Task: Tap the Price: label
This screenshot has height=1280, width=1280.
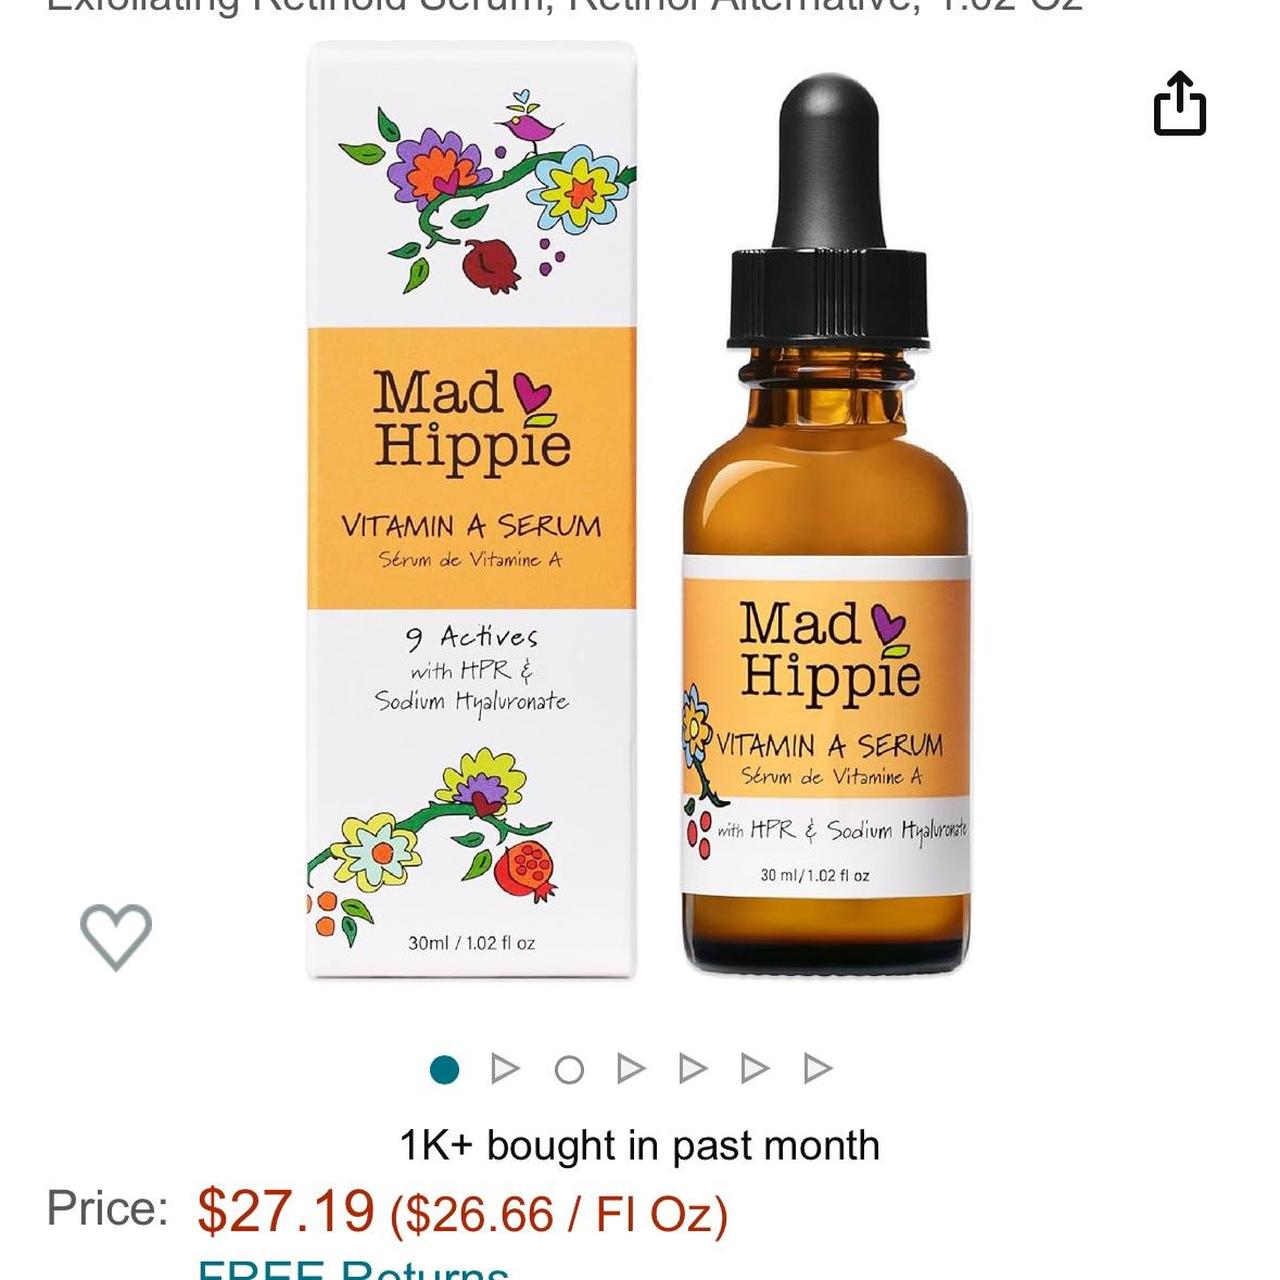Action: coord(108,1208)
